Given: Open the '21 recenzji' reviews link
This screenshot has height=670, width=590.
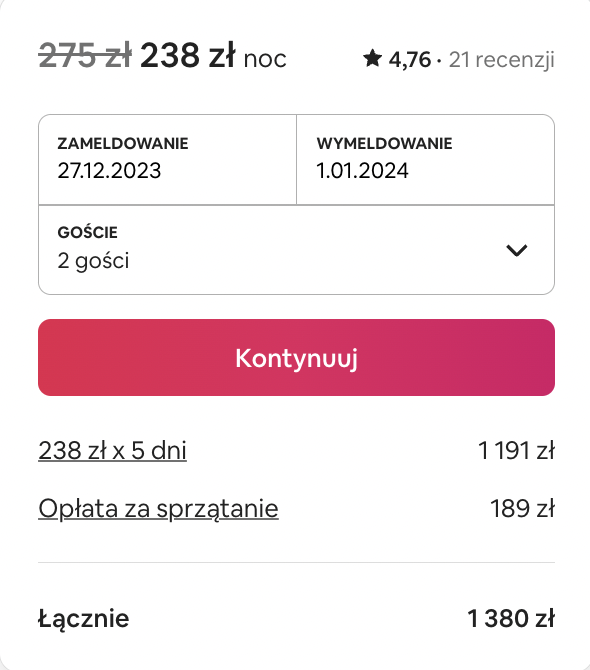Looking at the screenshot, I should (x=502, y=59).
